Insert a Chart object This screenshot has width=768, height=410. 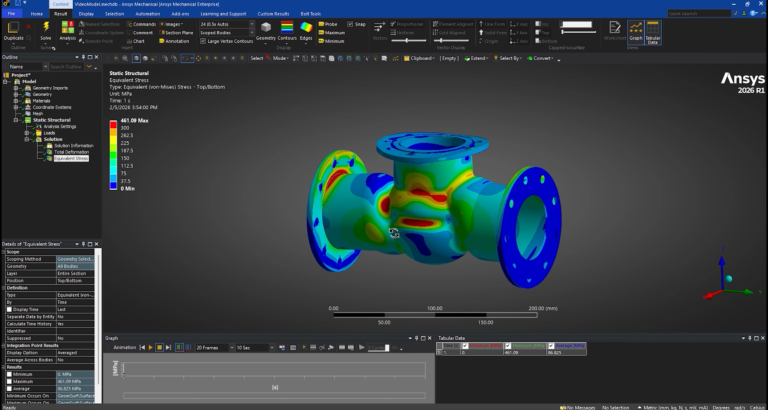tap(136, 41)
